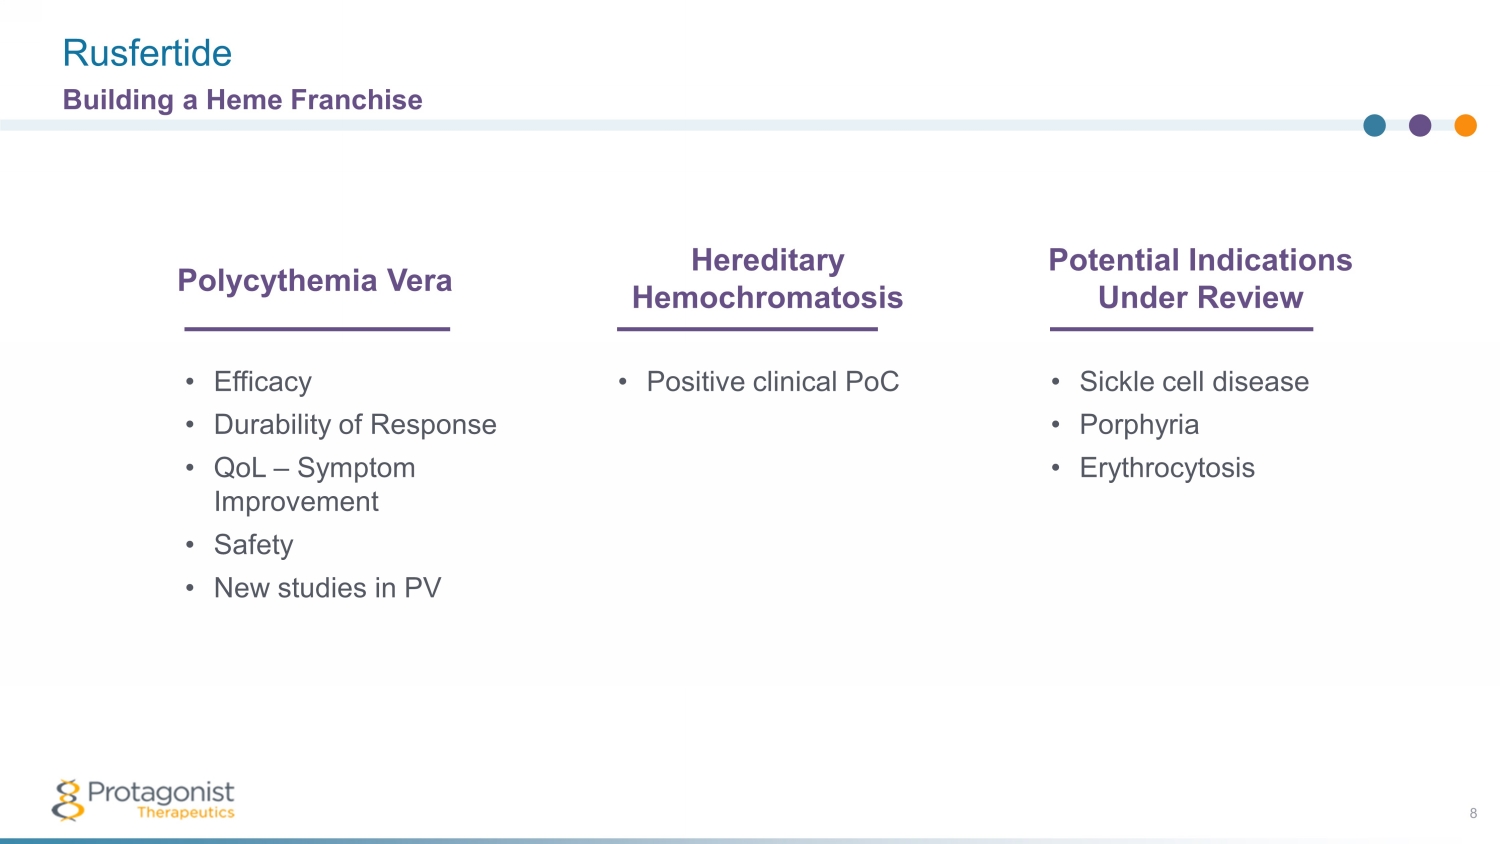
Task: Click the Porphyria bullet item
Action: tap(1139, 425)
